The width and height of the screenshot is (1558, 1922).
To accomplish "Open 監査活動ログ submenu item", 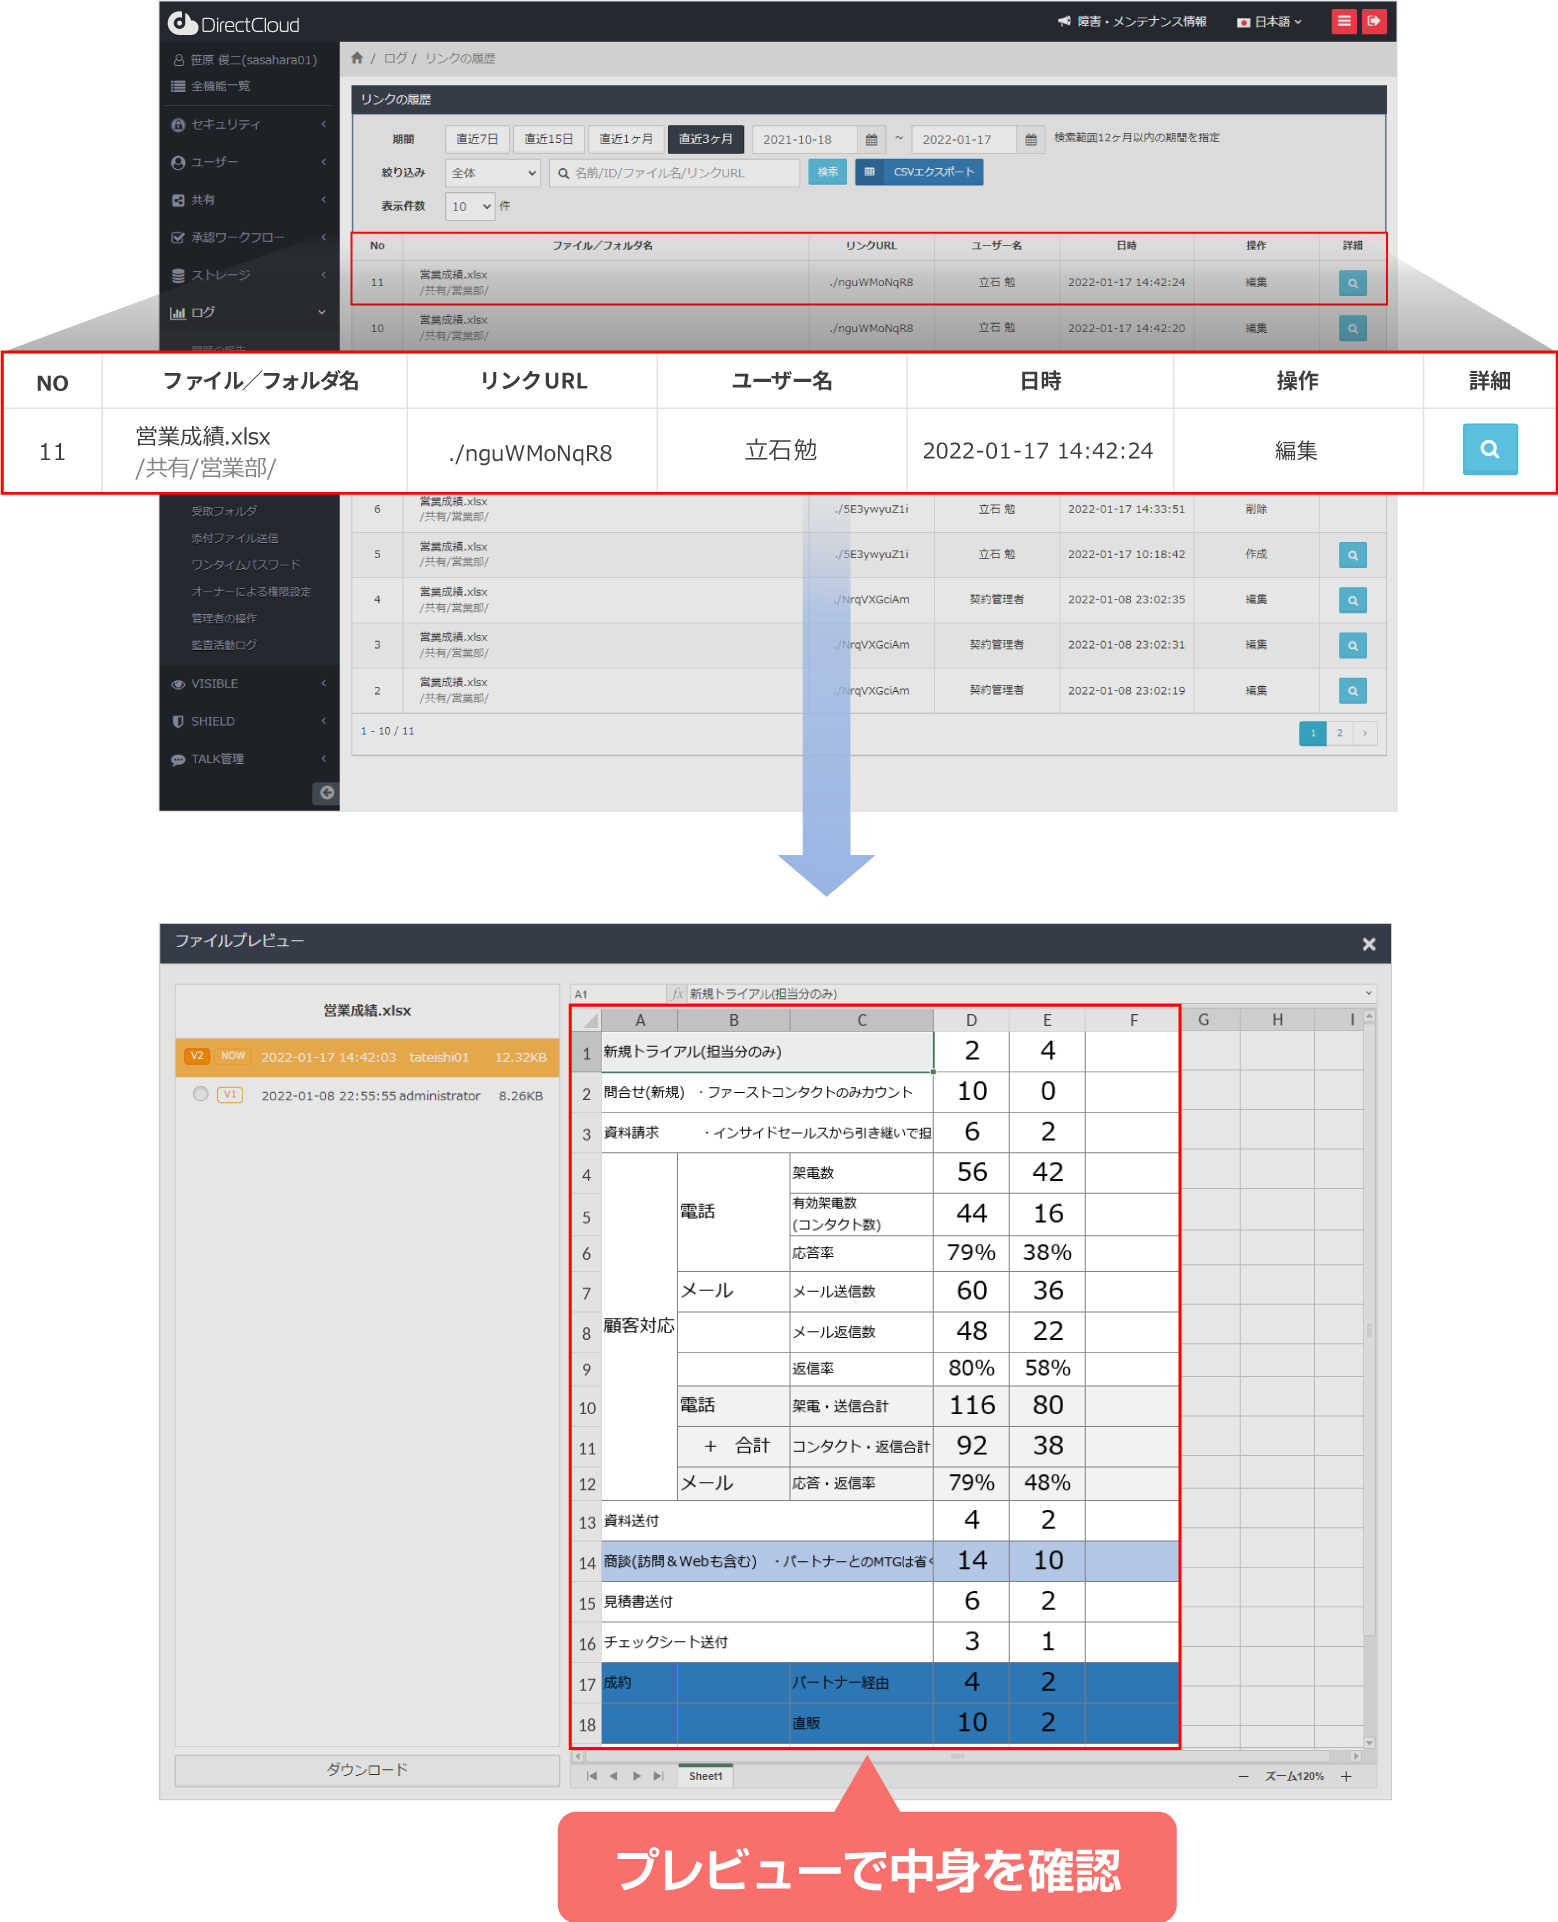I will point(224,645).
